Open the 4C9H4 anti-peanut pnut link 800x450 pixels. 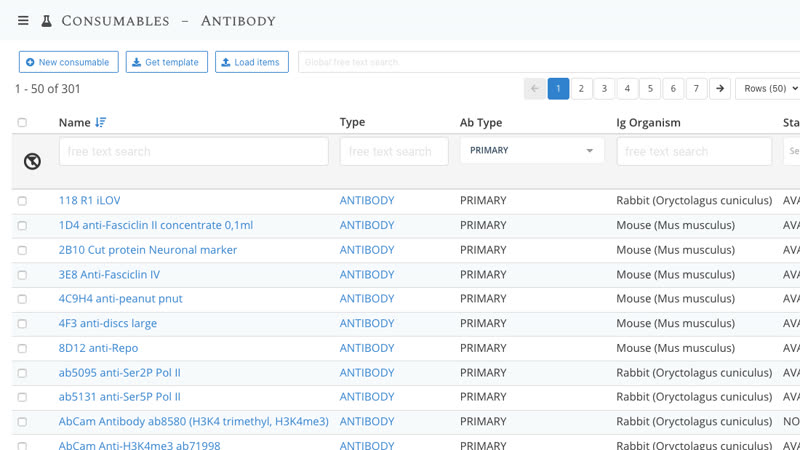pyautogui.click(x=120, y=298)
